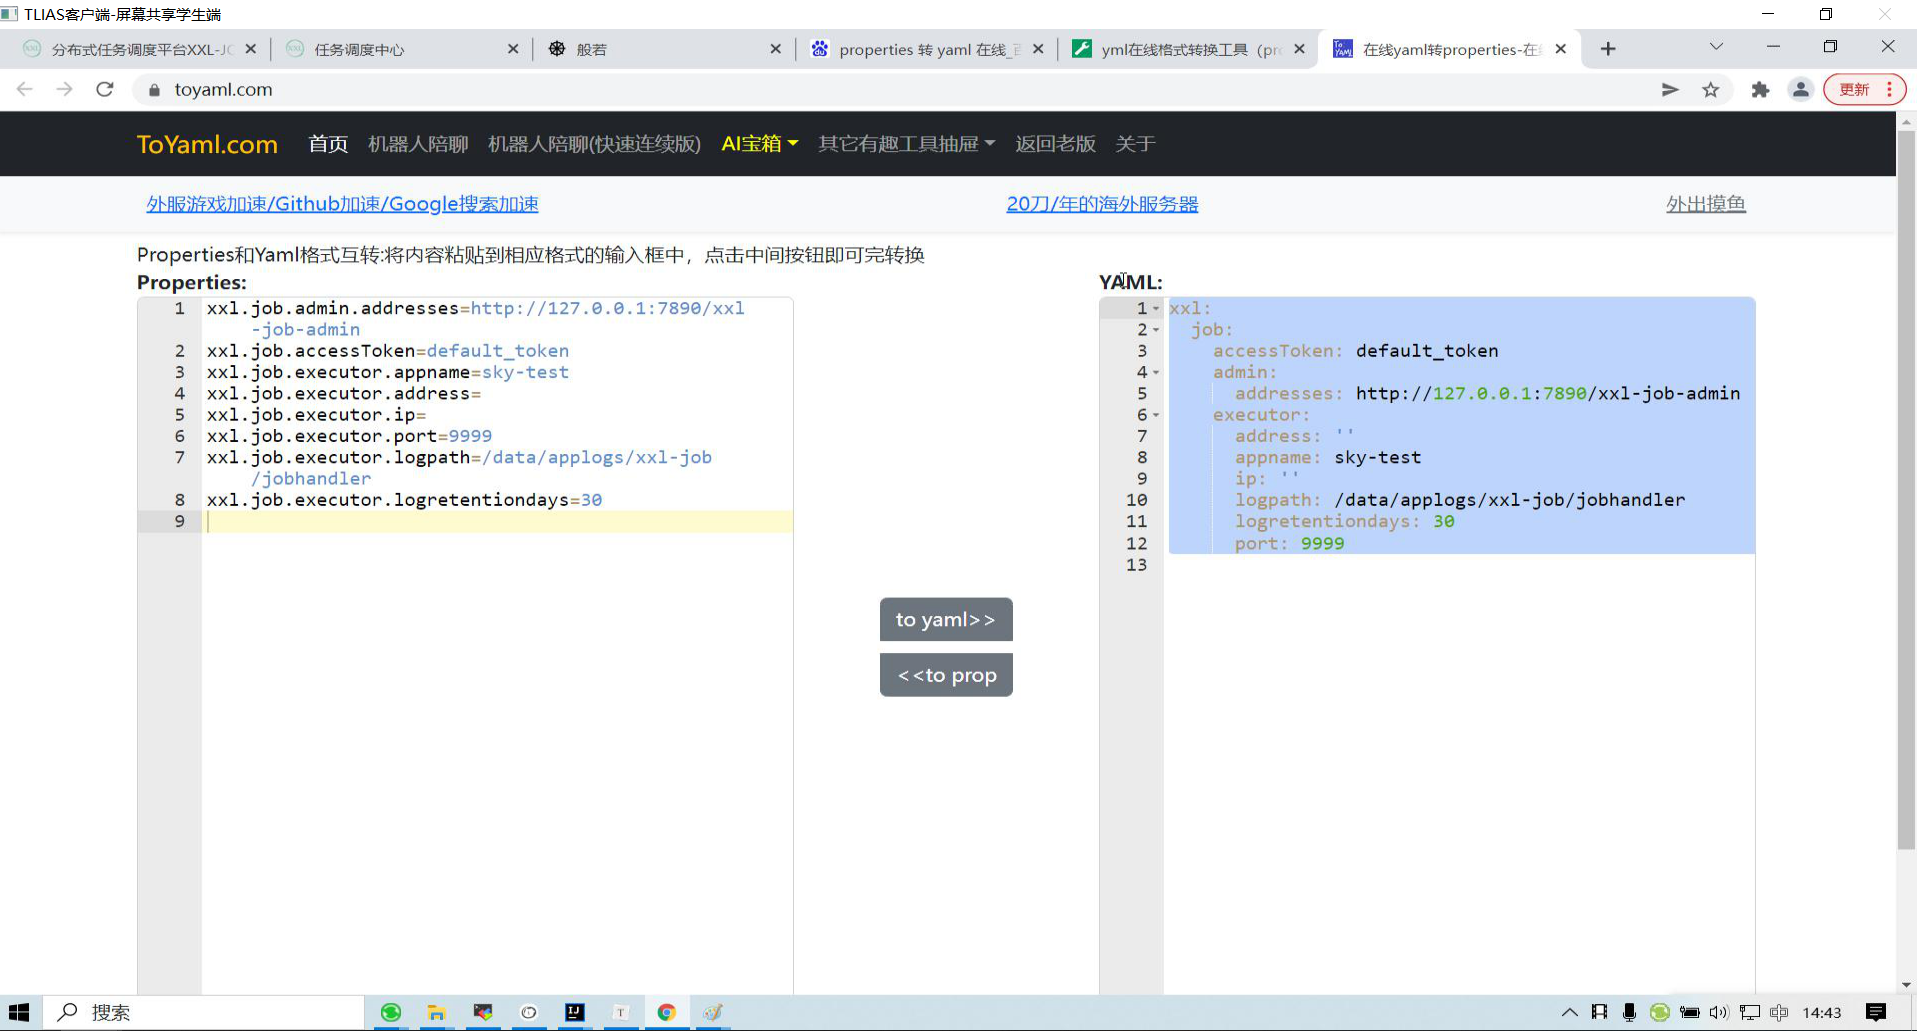Click scrollbar down arrow of page
This screenshot has height=1031, width=1917.
click(1906, 985)
